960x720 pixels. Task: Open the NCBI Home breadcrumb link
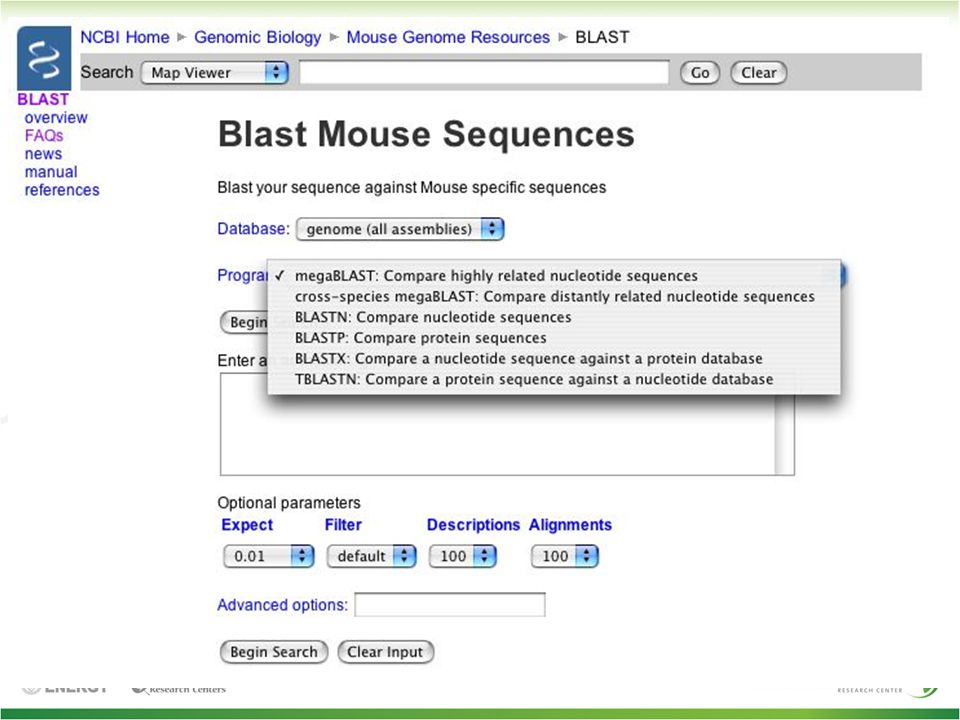click(x=125, y=37)
